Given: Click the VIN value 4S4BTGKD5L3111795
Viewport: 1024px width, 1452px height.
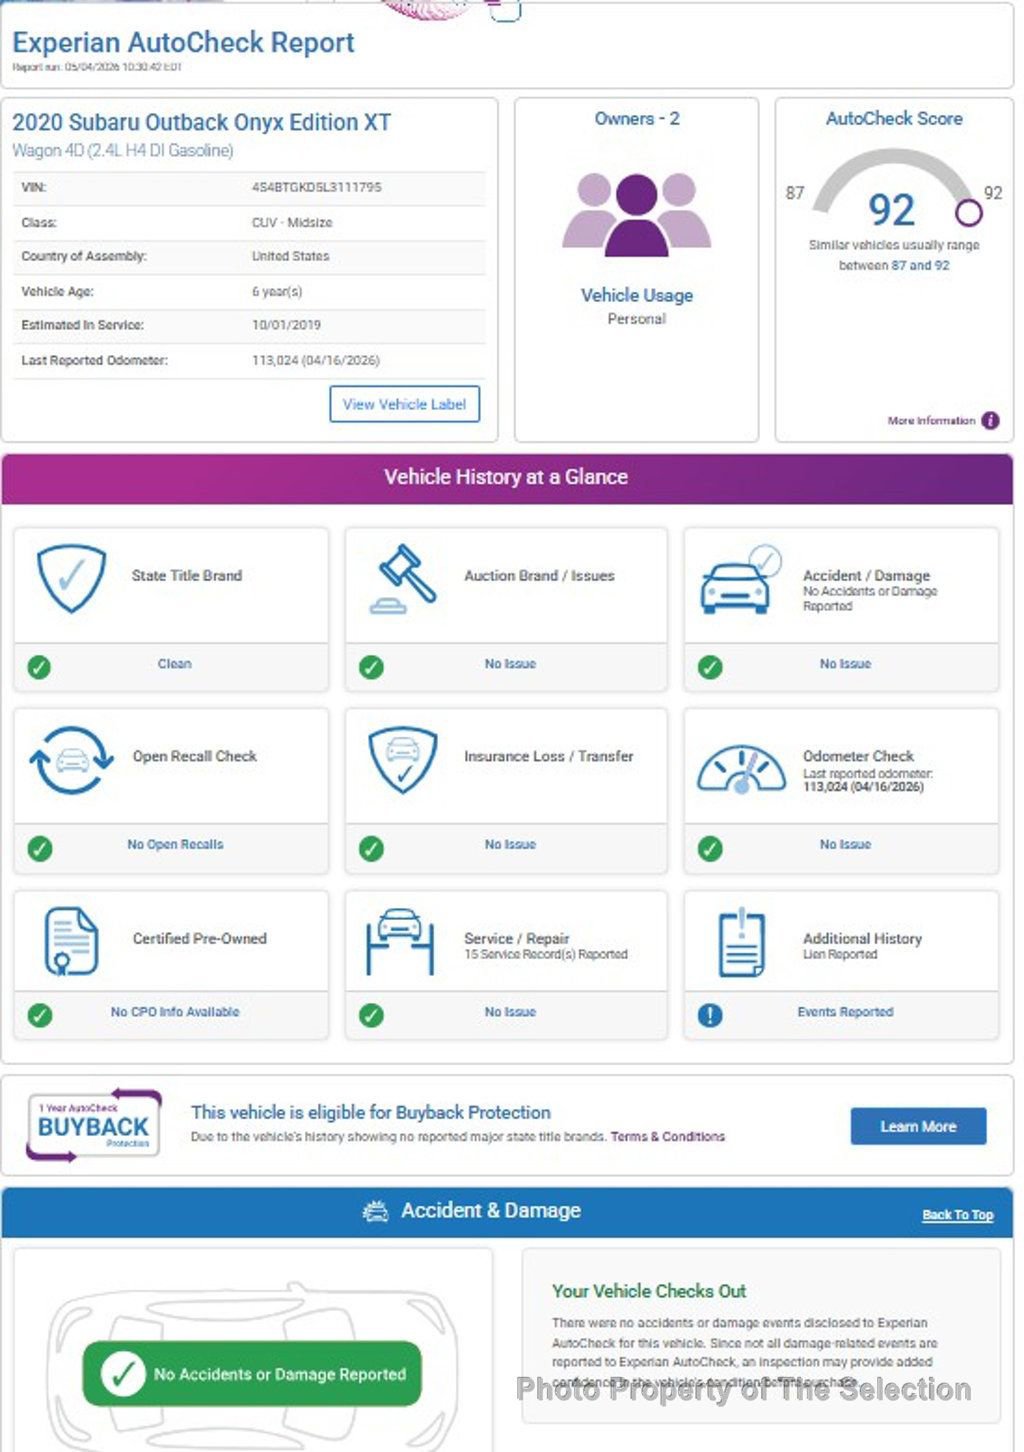Looking at the screenshot, I should [316, 187].
